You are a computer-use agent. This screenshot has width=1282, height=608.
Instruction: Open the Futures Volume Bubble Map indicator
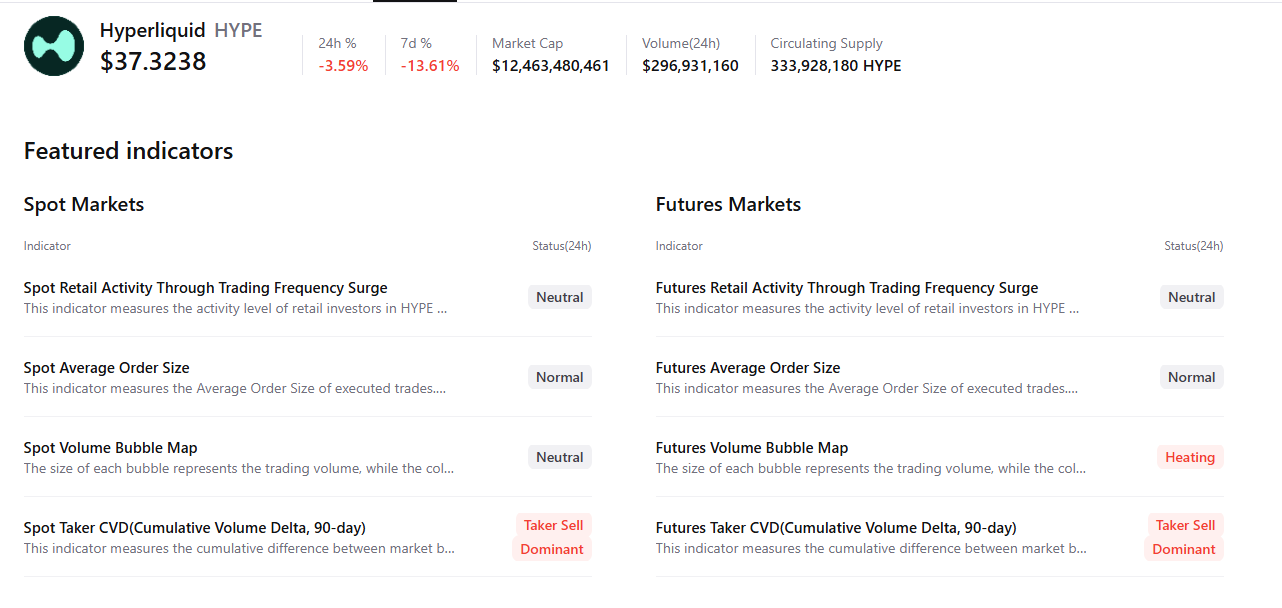751,448
